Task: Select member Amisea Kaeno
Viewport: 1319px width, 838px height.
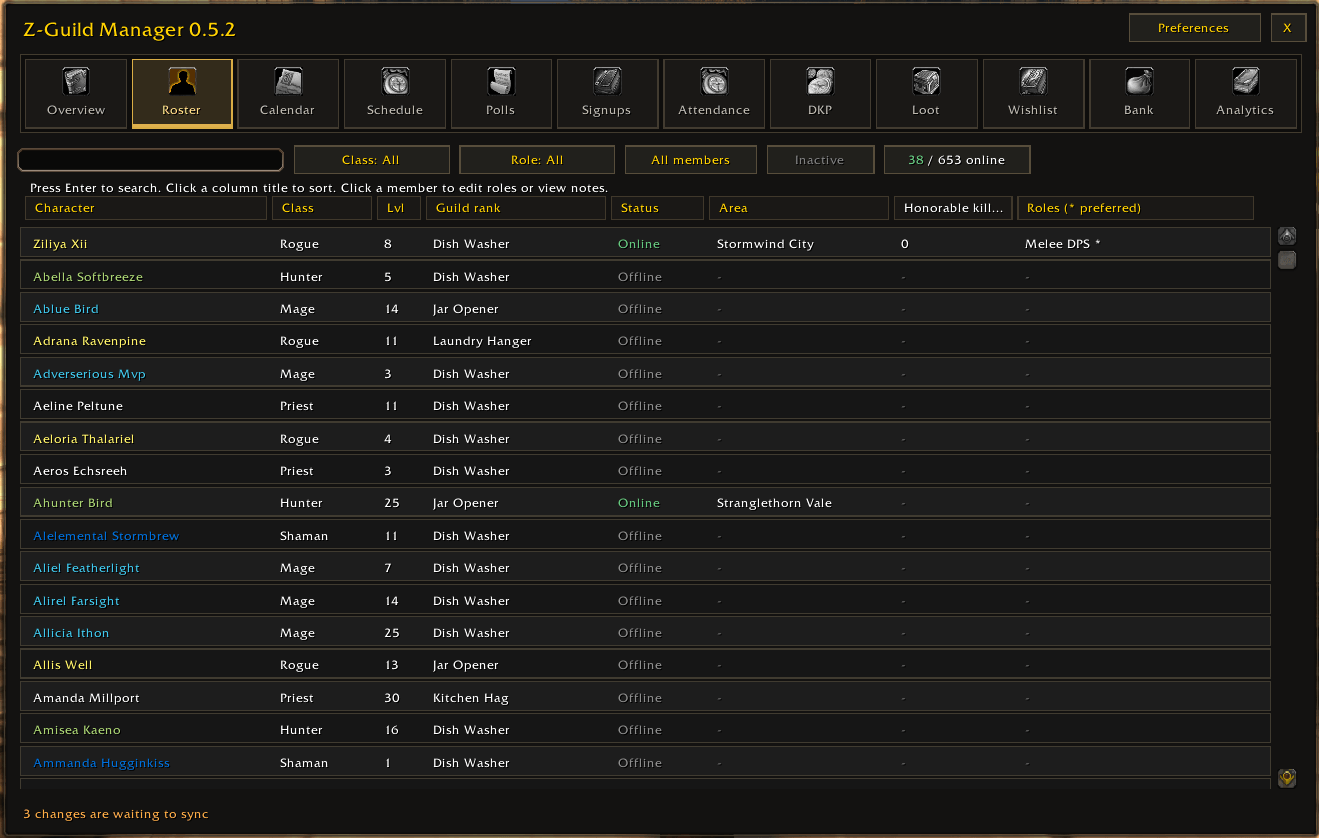Action: (x=645, y=730)
